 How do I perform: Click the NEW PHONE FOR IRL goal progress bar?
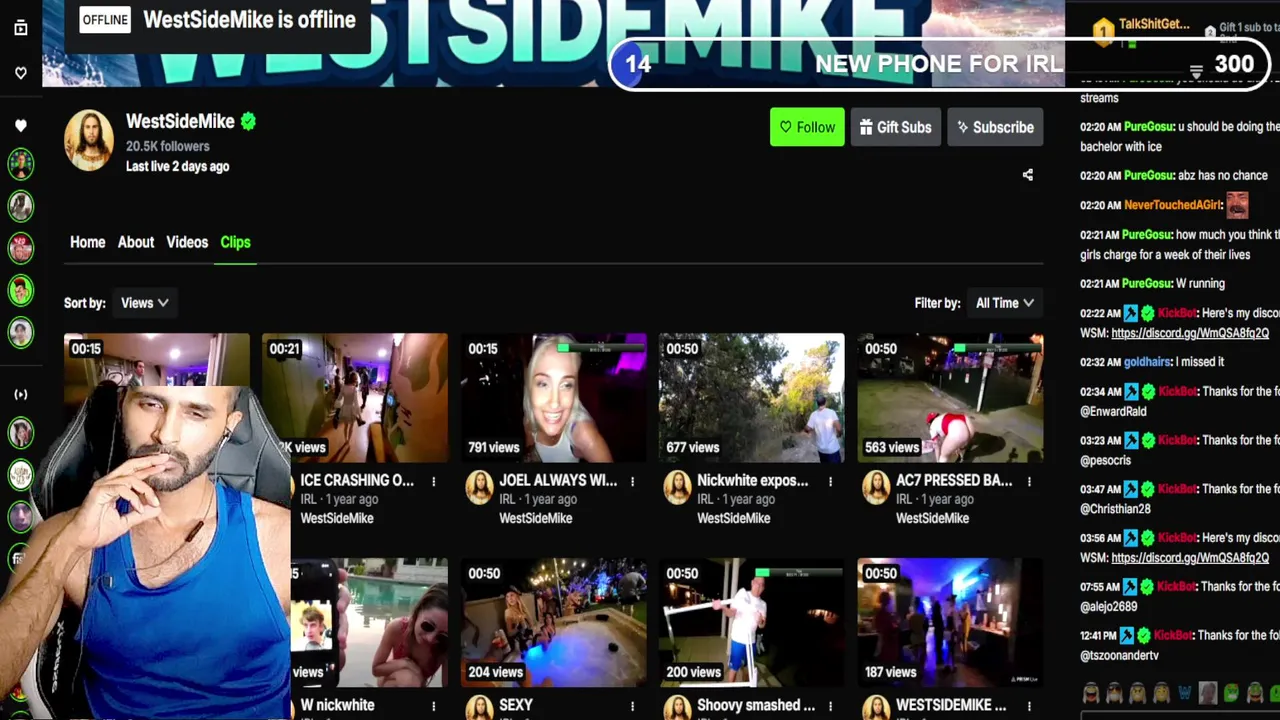click(940, 64)
